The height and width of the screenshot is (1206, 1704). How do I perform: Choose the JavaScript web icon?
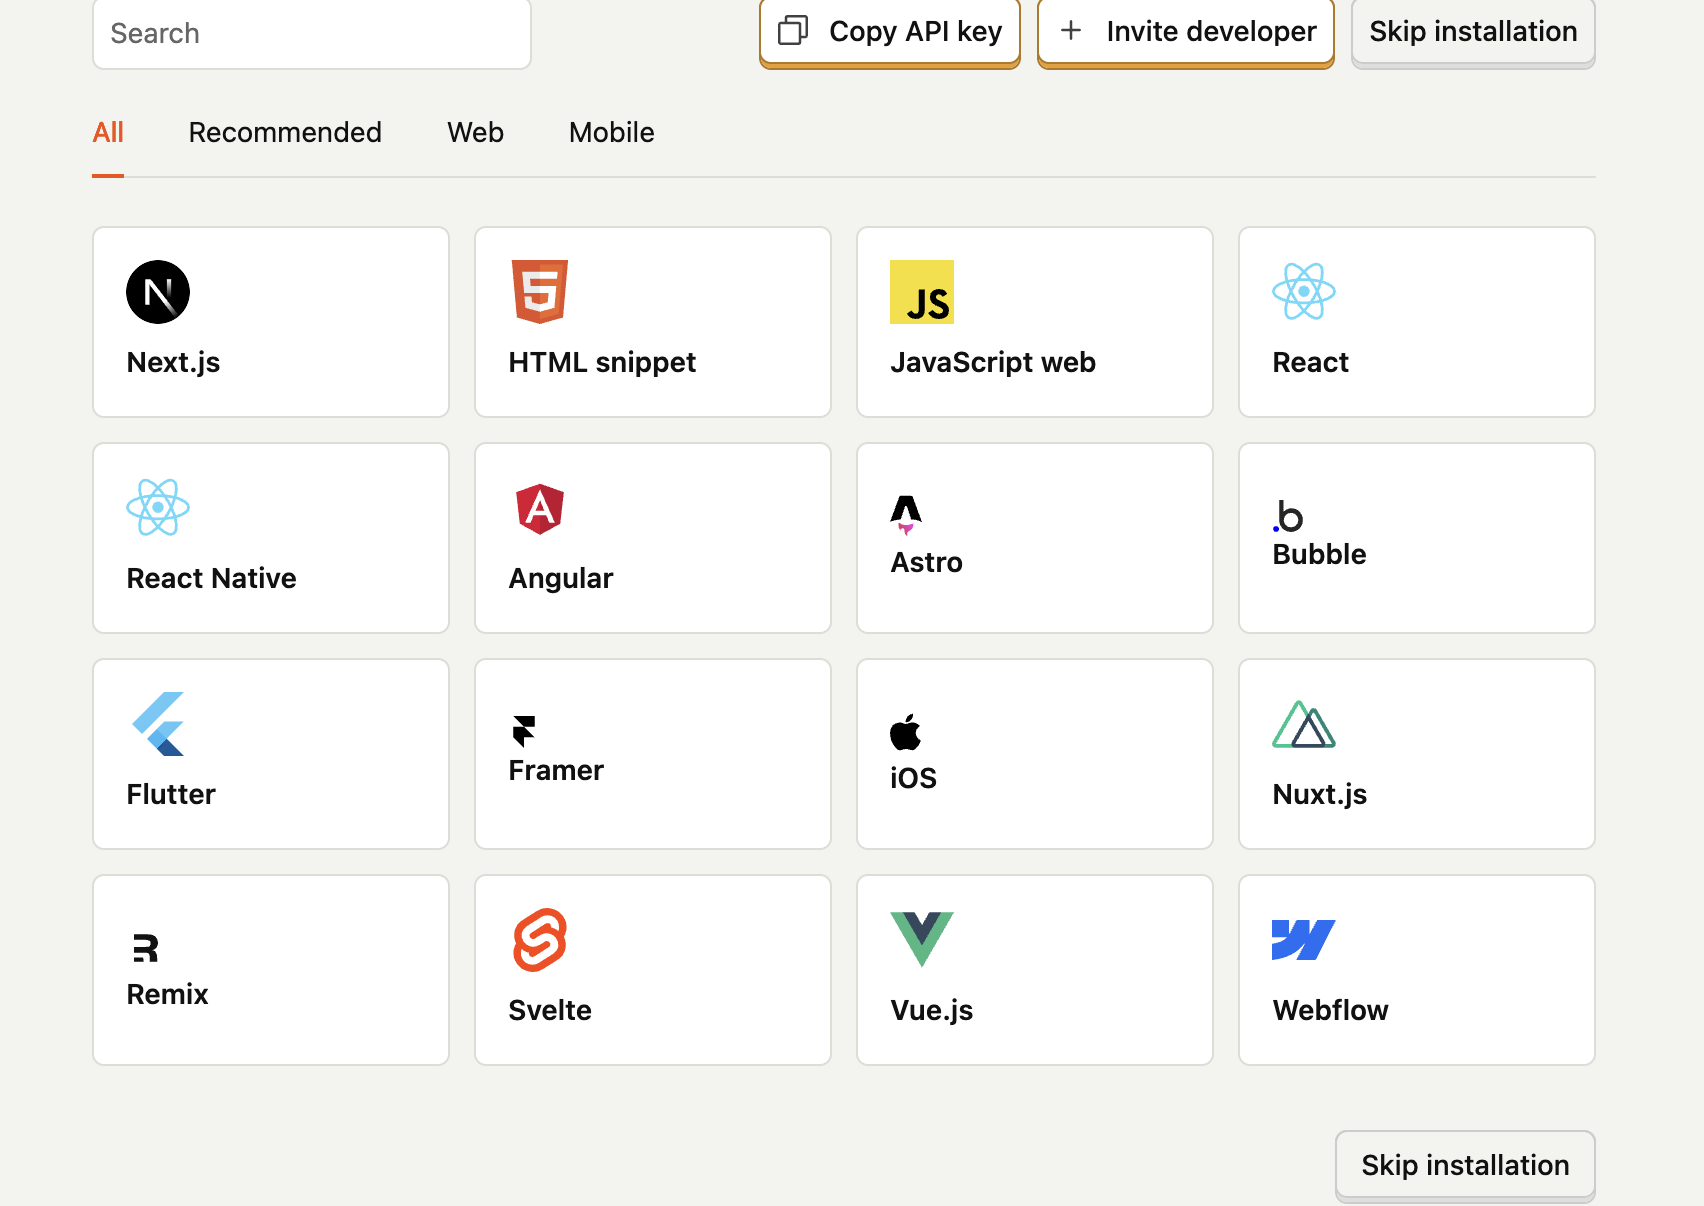921,293
